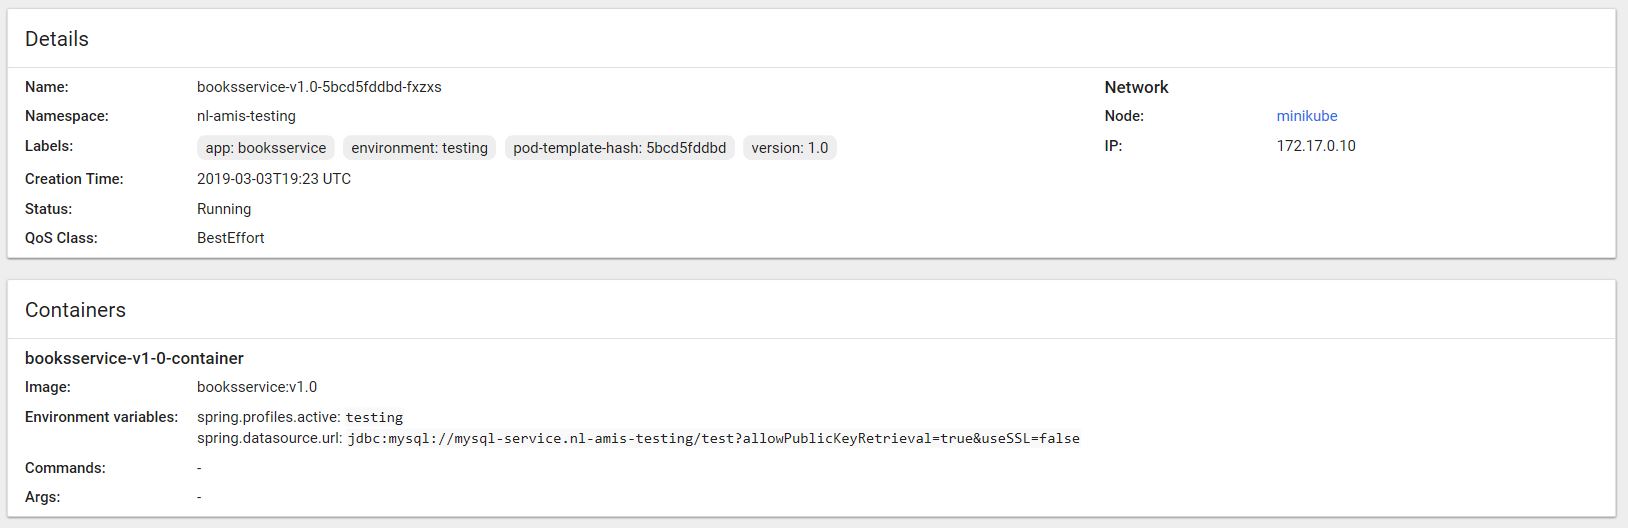This screenshot has width=1628, height=528.
Task: Click the pod name booksservice-v1.0-5bcd5fddbd-fxzxs
Action: (319, 87)
